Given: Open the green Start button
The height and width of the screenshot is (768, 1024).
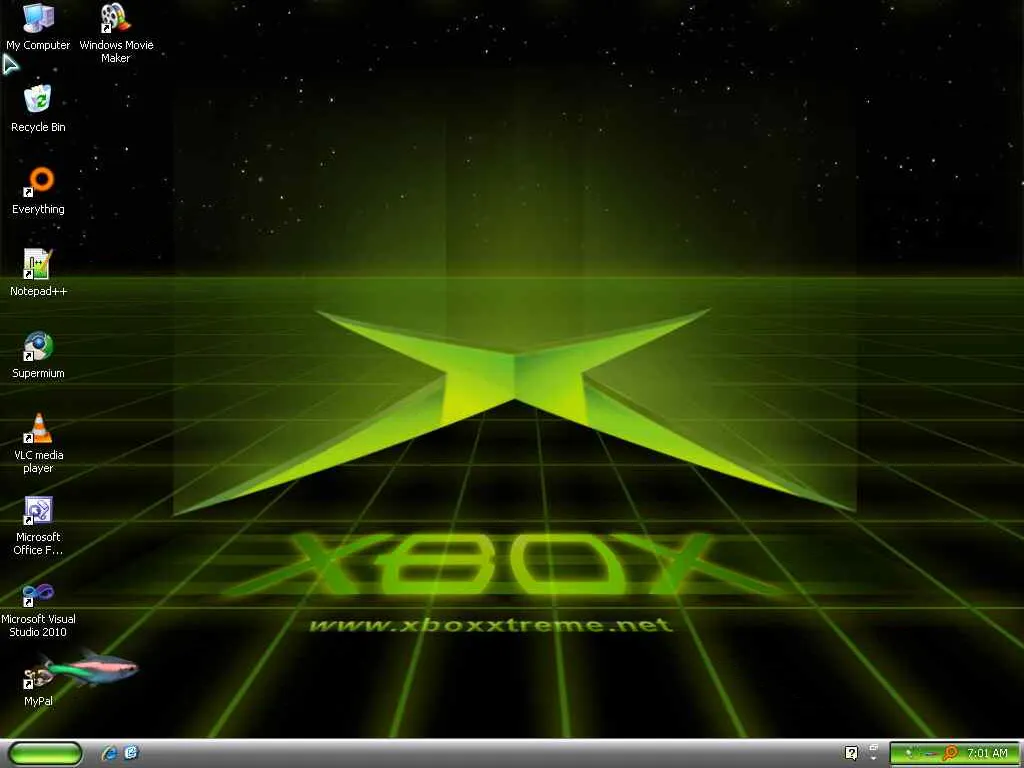Looking at the screenshot, I should pyautogui.click(x=46, y=753).
